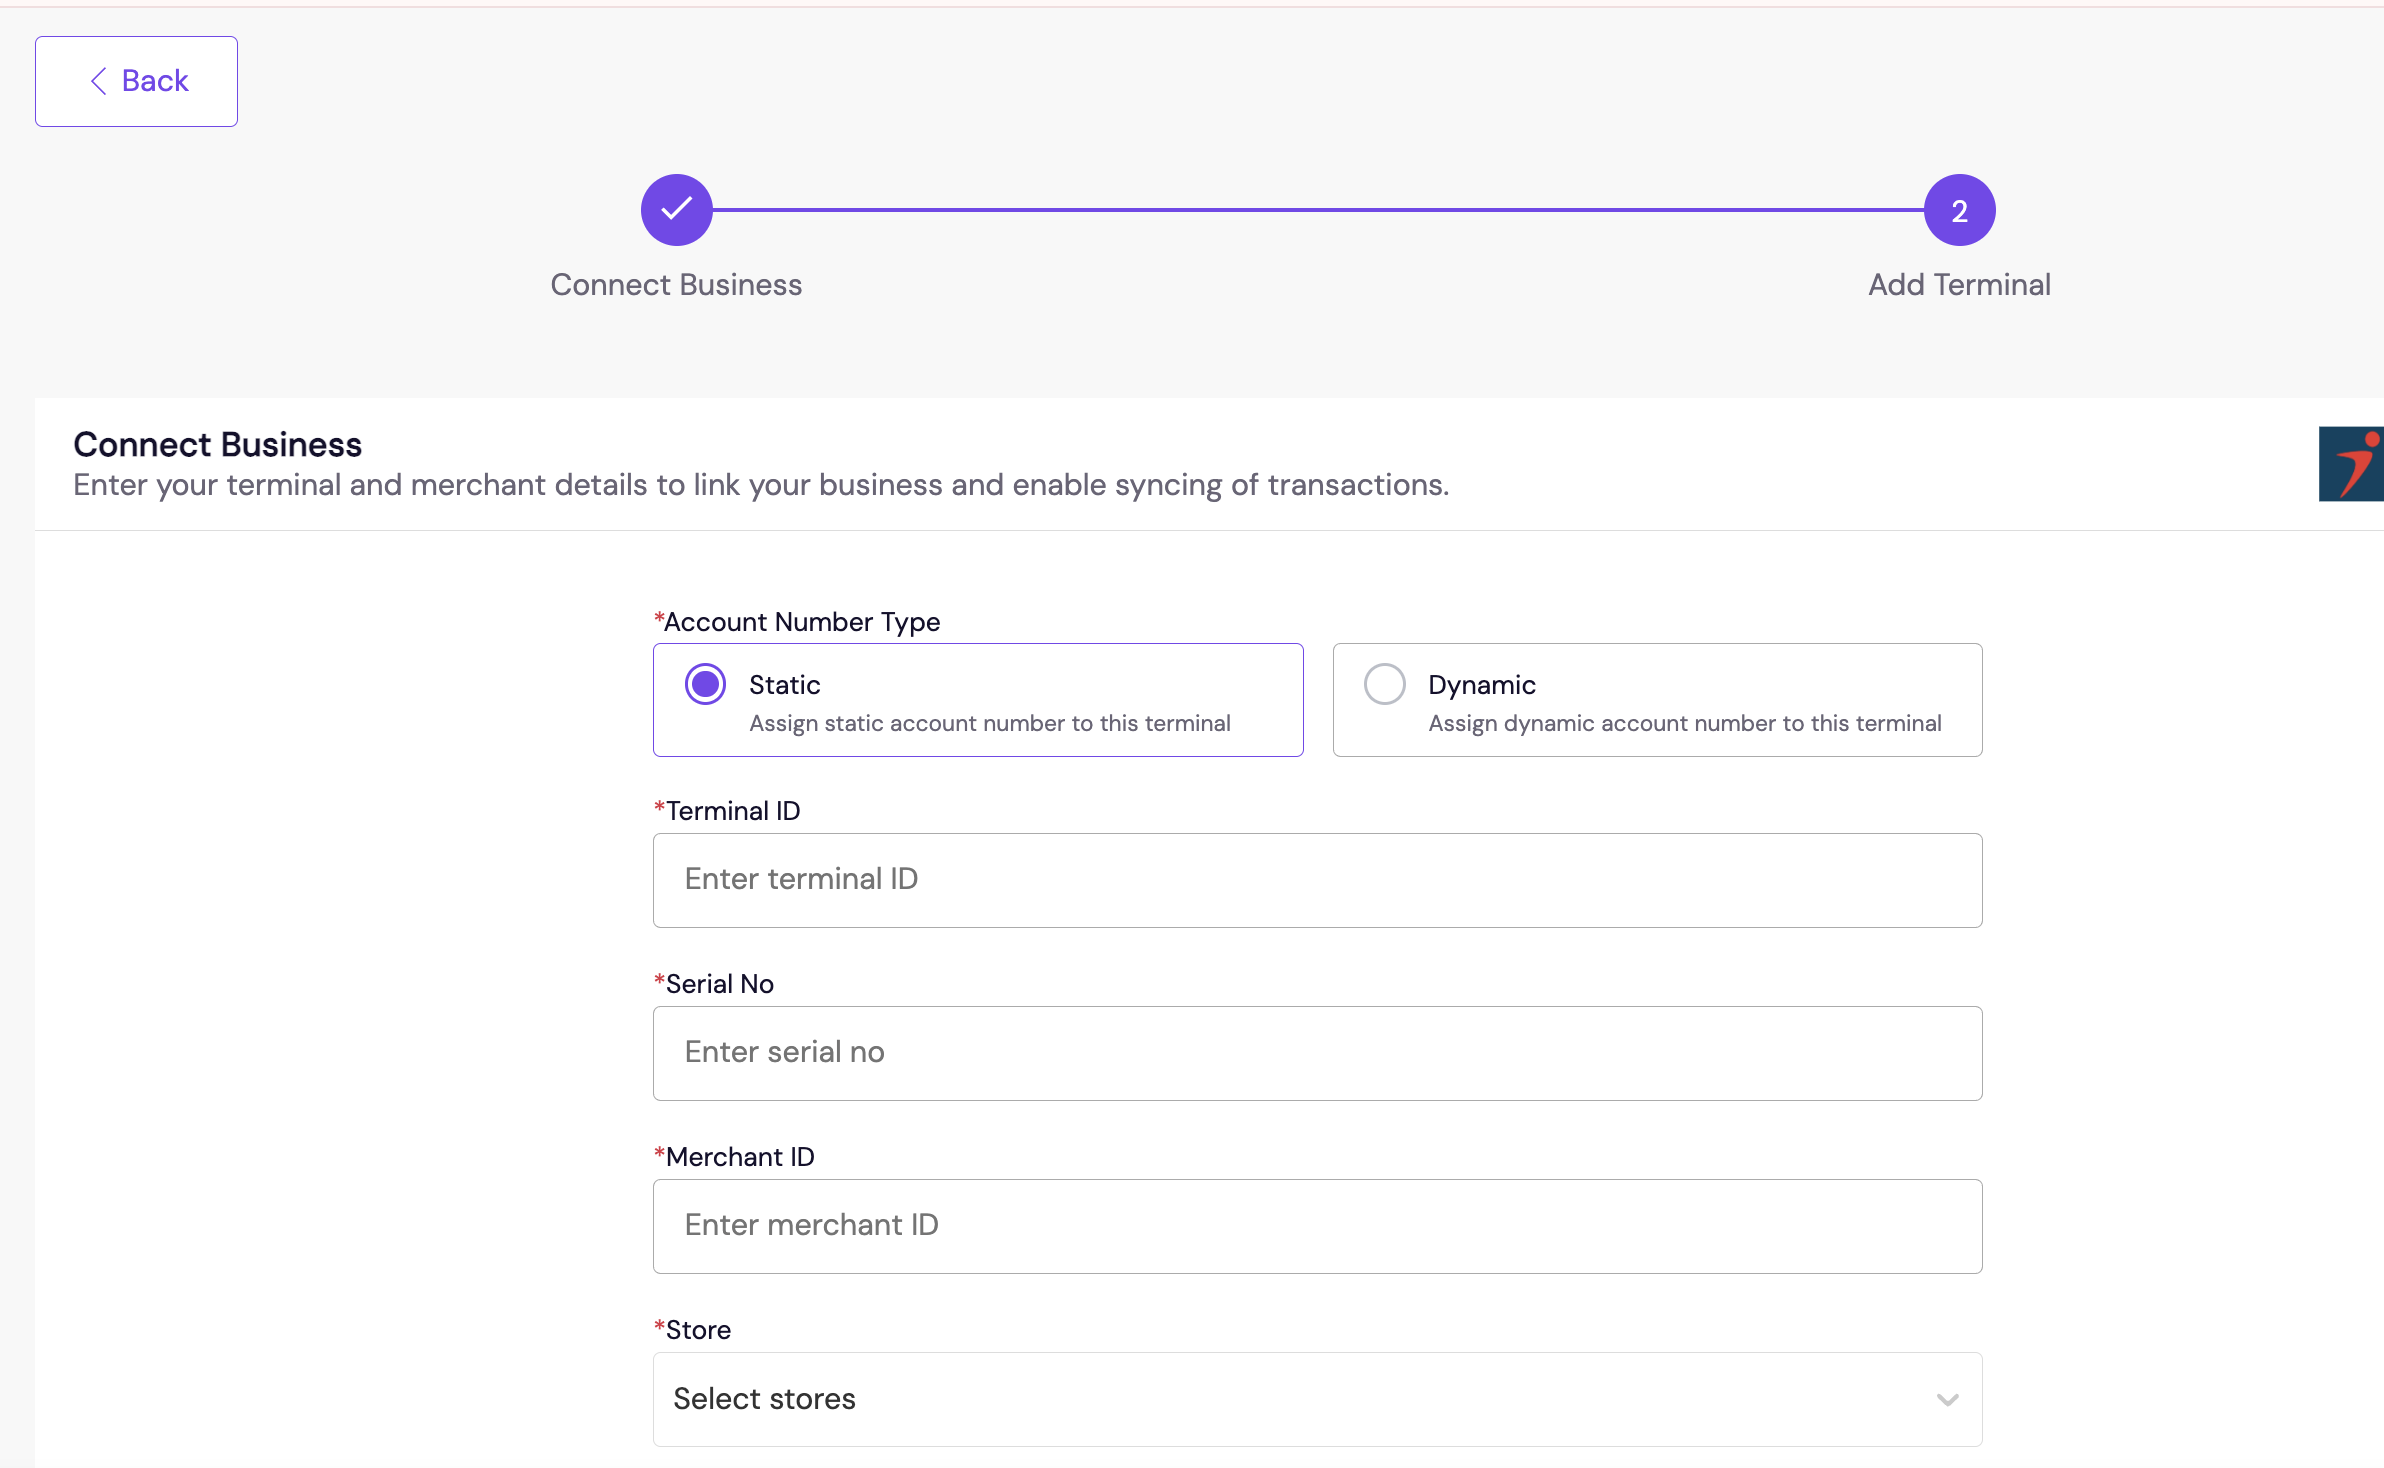Select the Static radio button
The width and height of the screenshot is (2384, 1468).
pyautogui.click(x=705, y=685)
